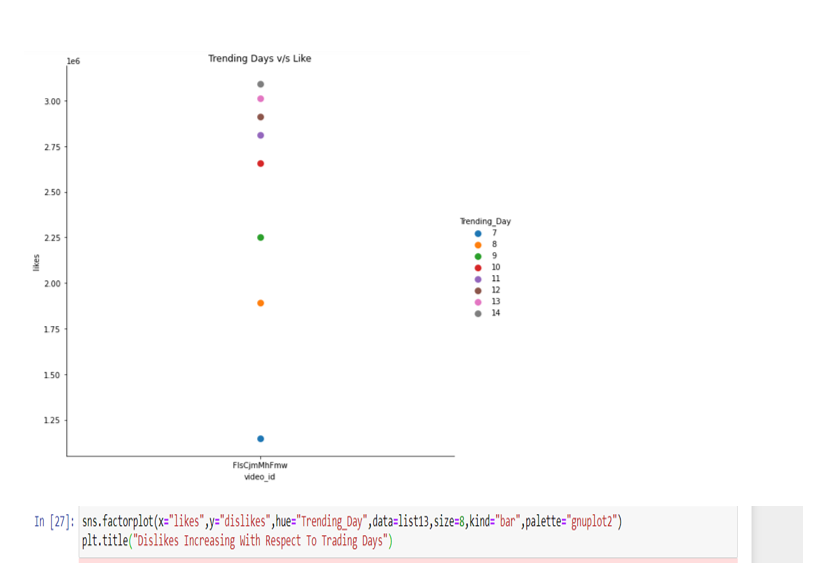Viewport: 822px width, 576px height.
Task: Select red legend swatch for day 10
Action: point(478,268)
